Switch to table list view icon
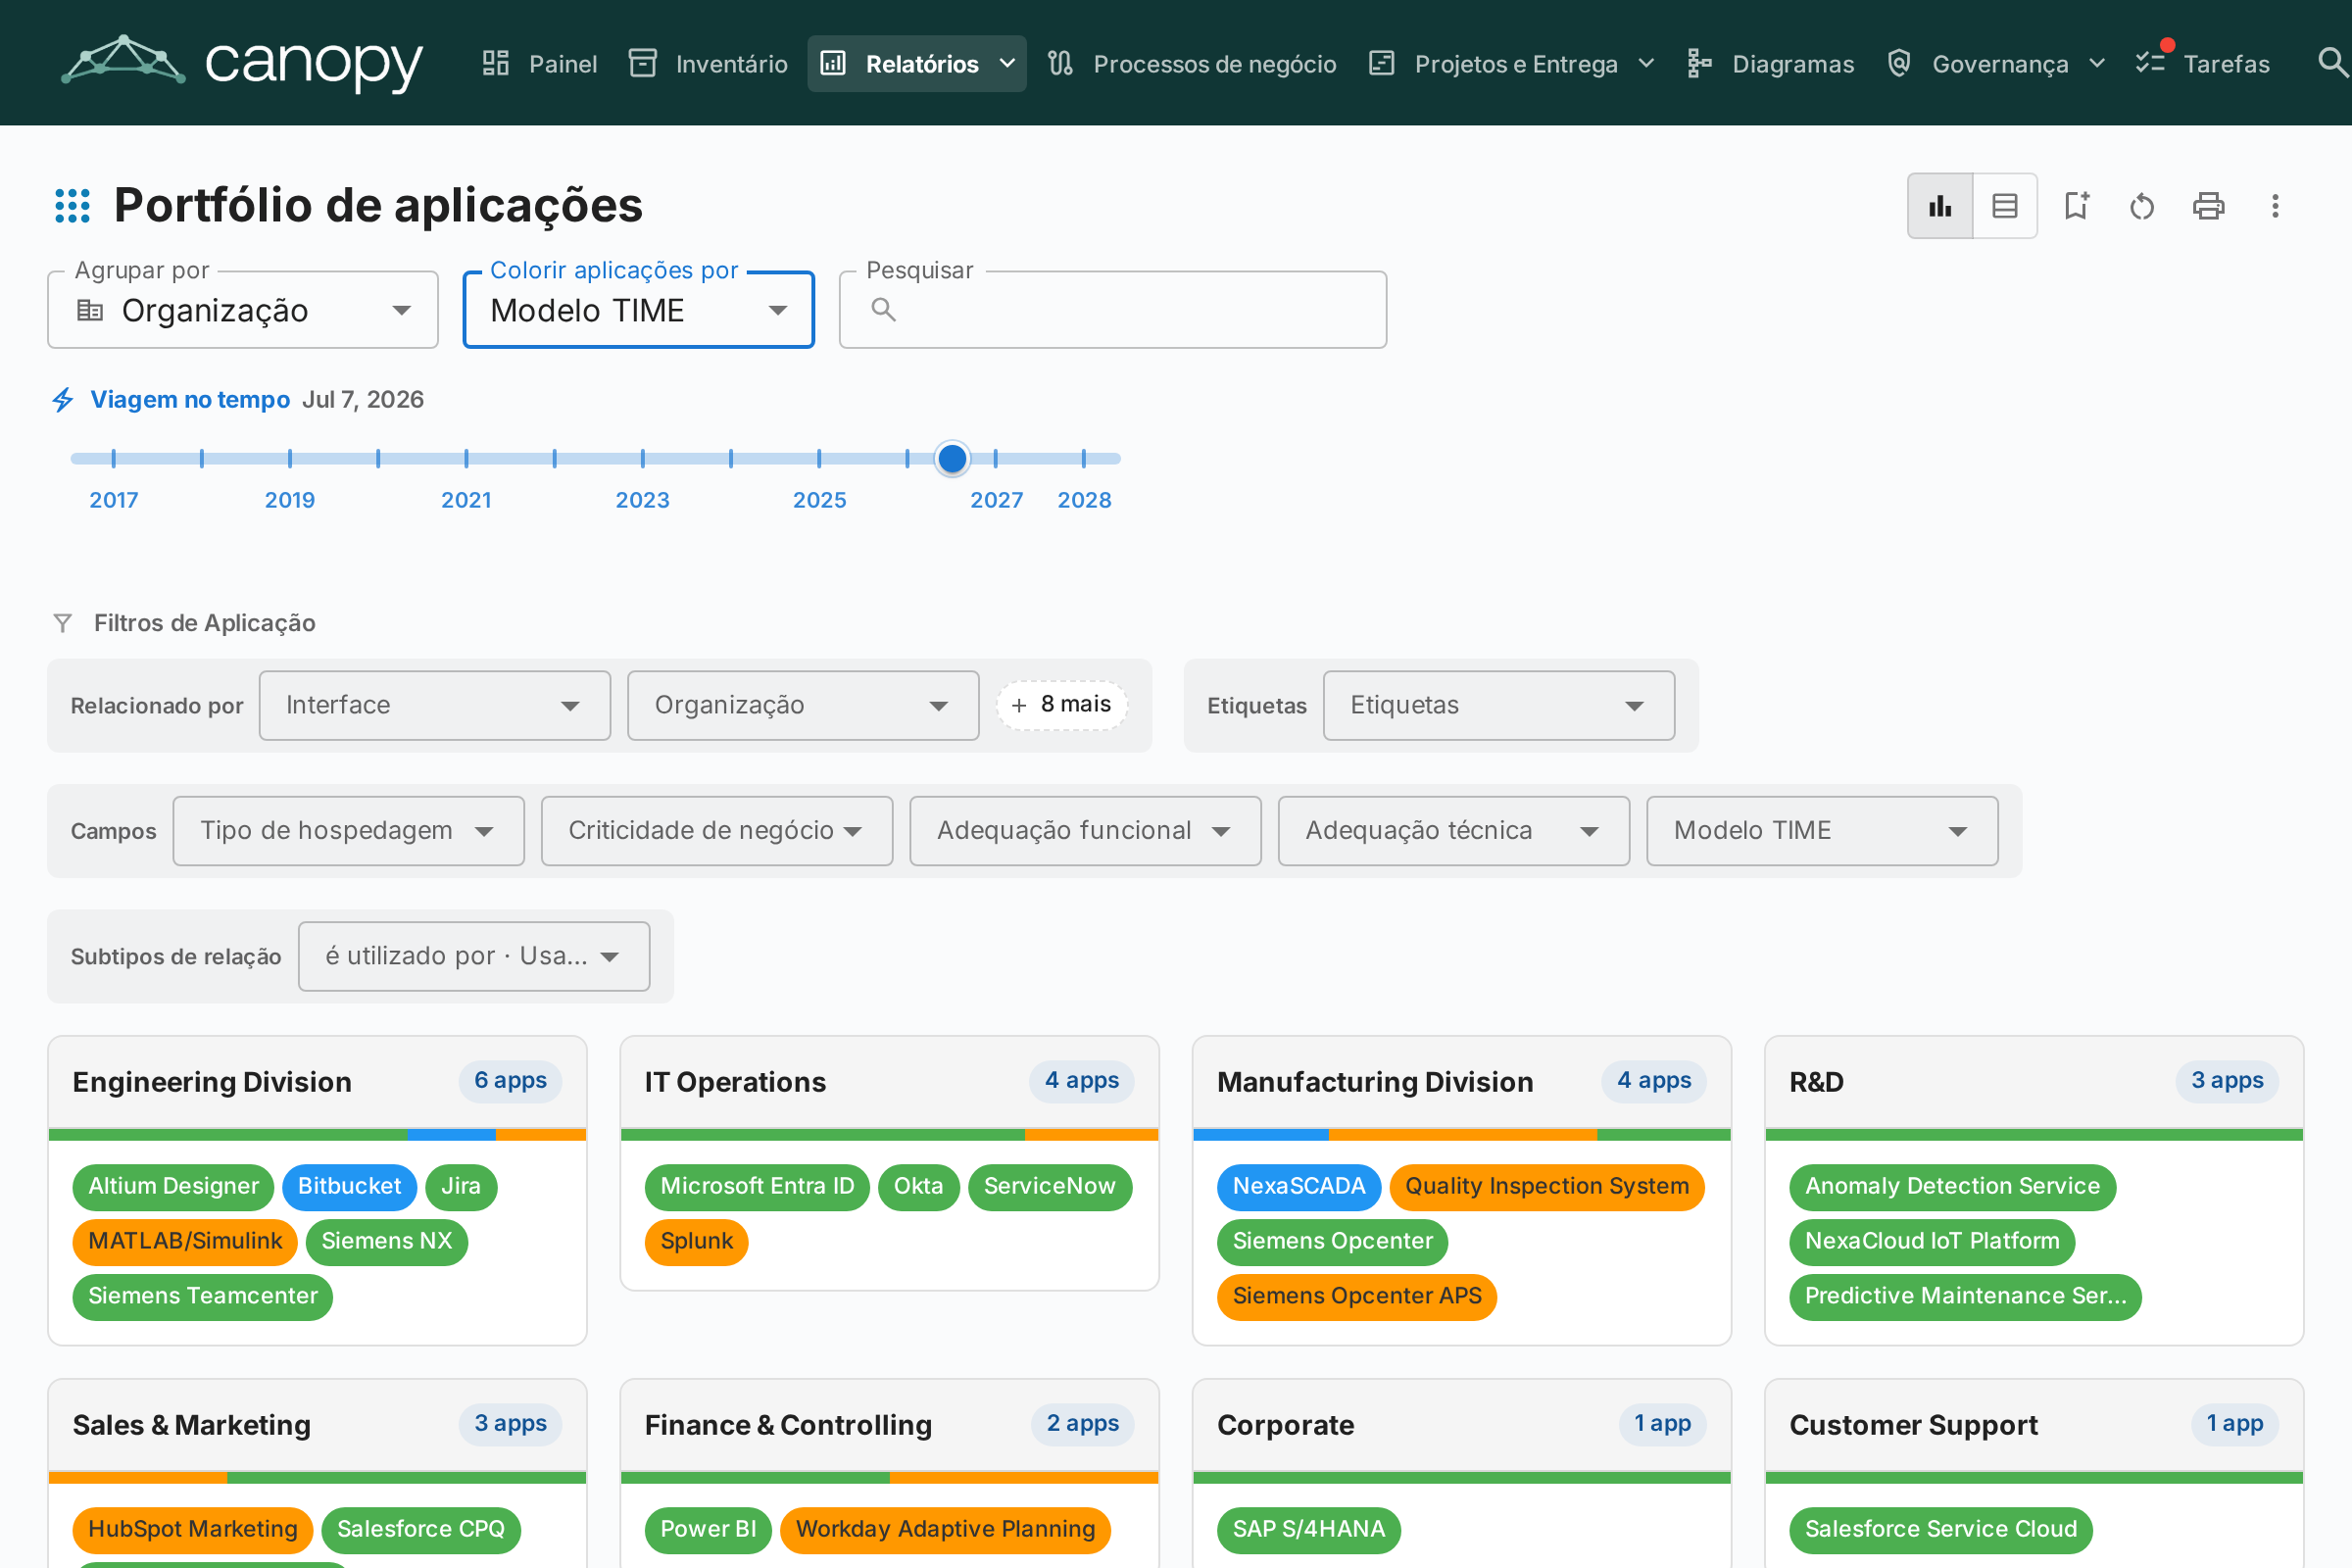 tap(2005, 206)
